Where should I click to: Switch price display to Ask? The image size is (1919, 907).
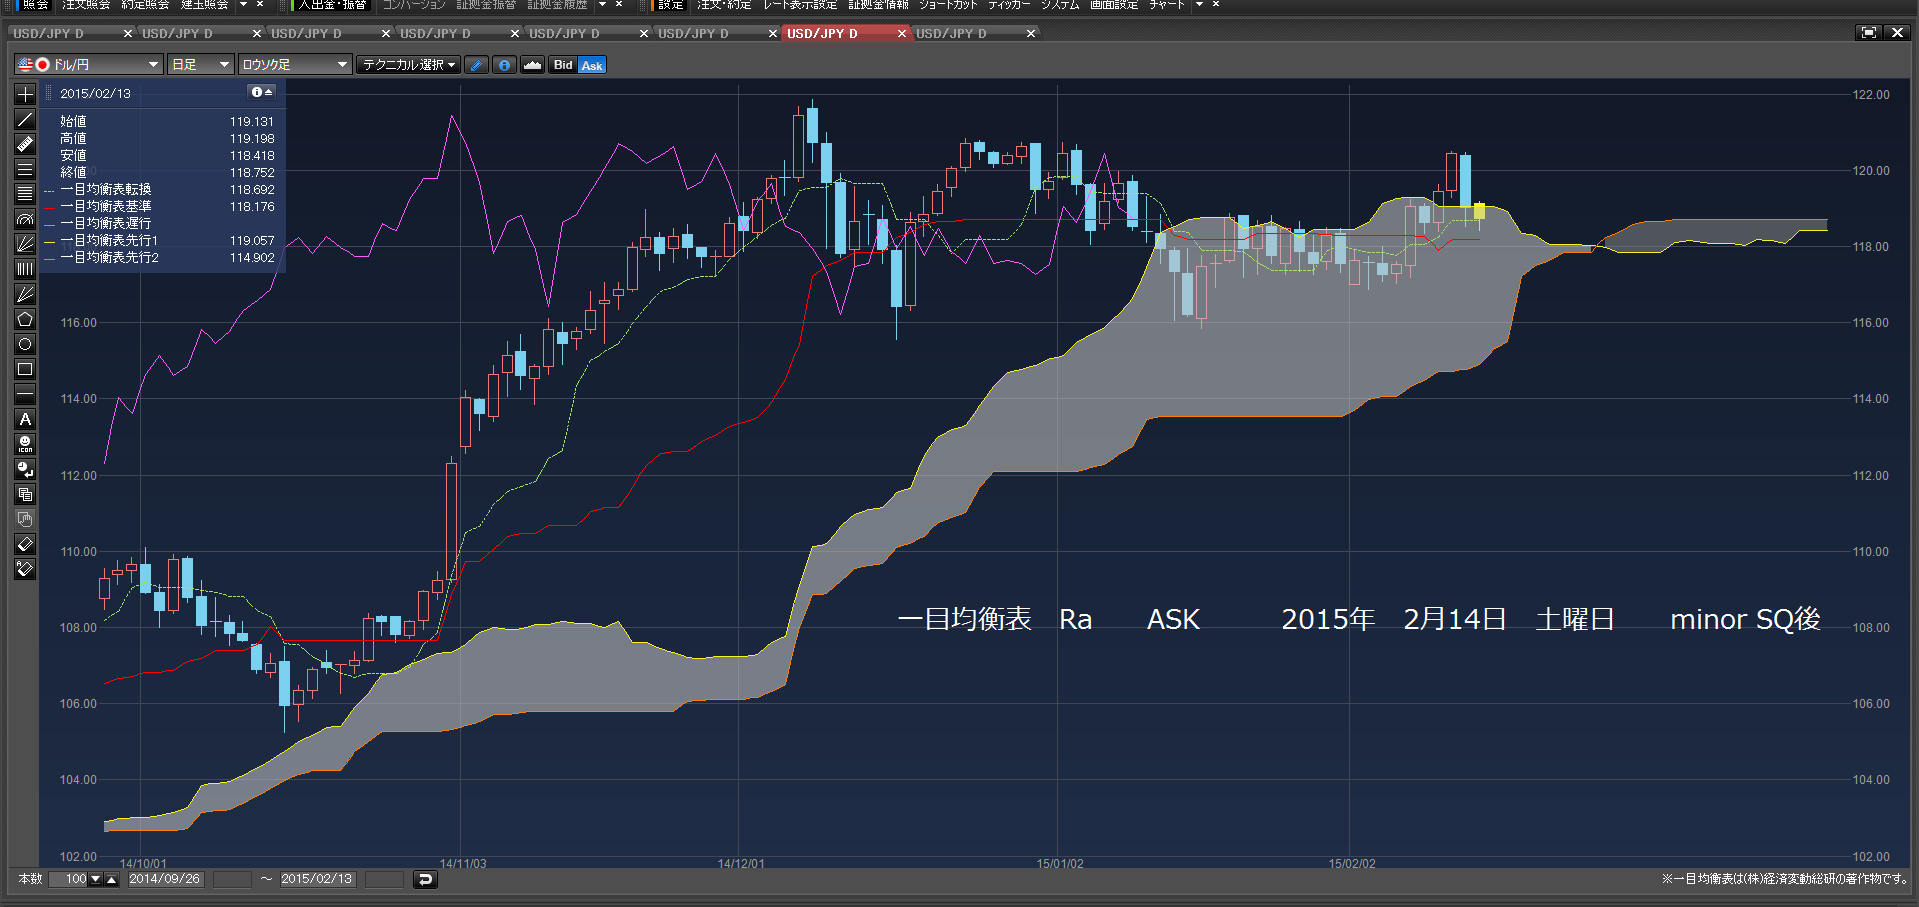click(592, 65)
